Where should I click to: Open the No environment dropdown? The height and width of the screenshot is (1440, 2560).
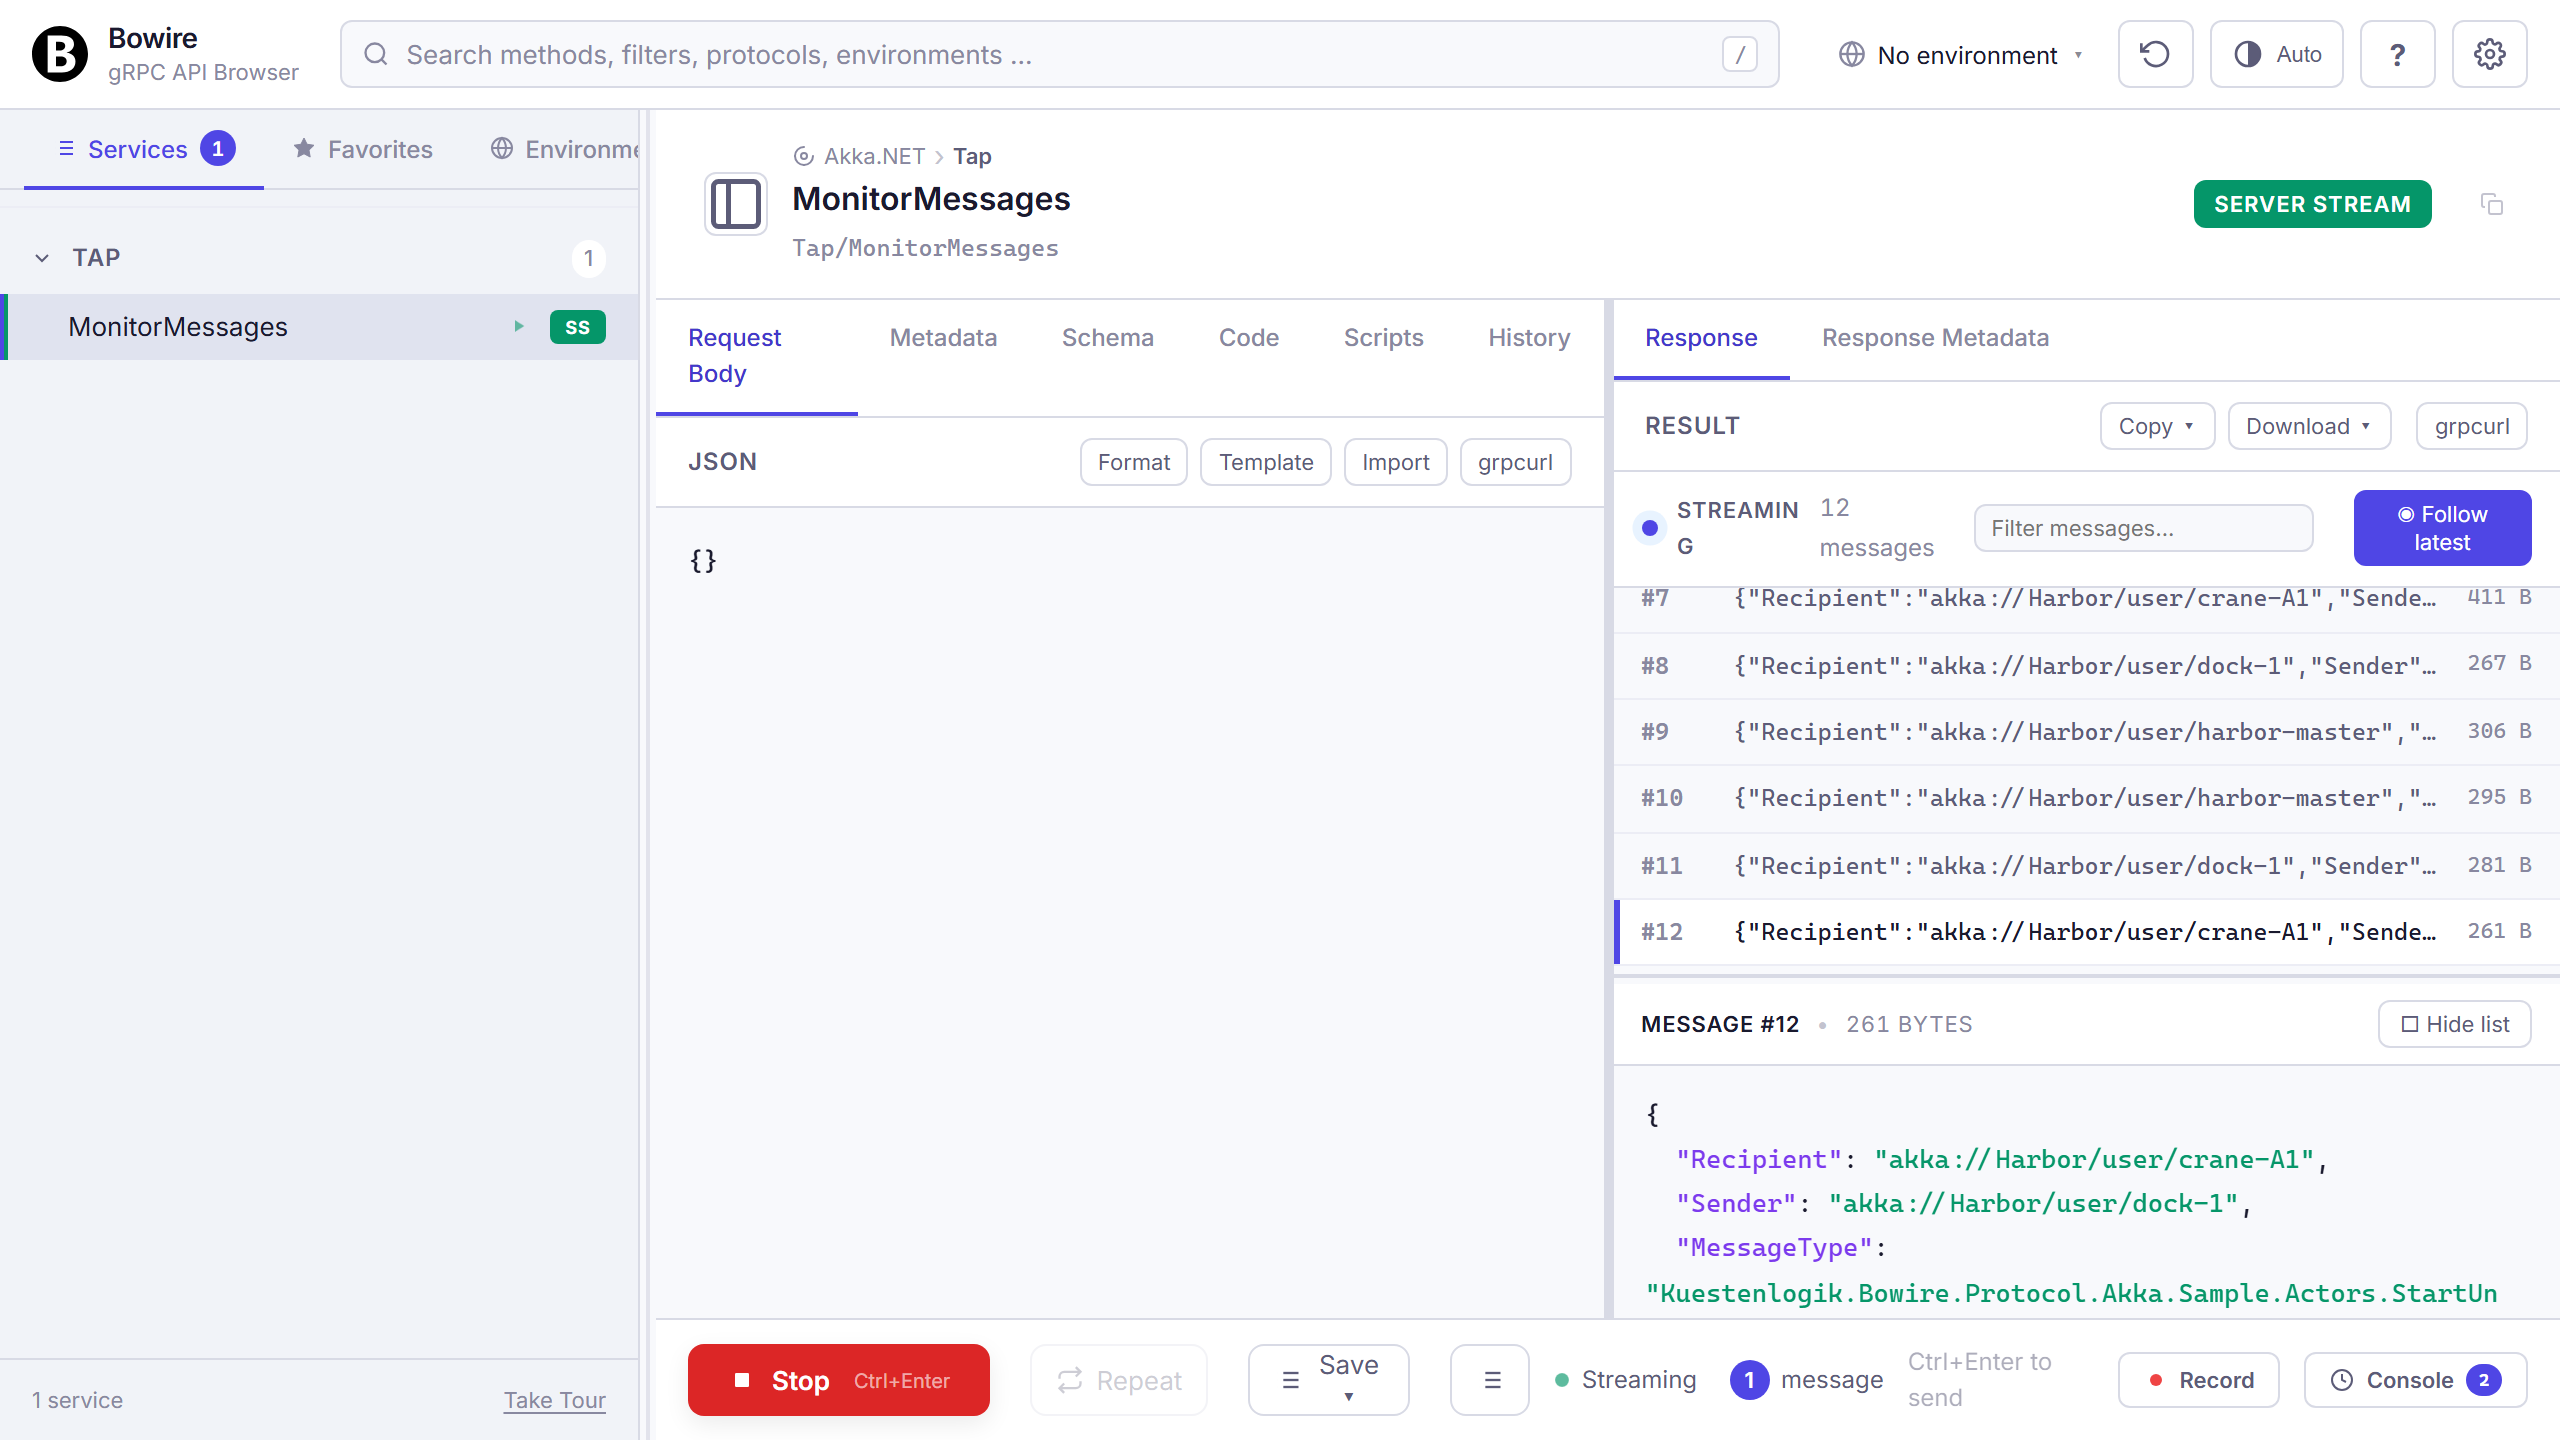[1962, 54]
